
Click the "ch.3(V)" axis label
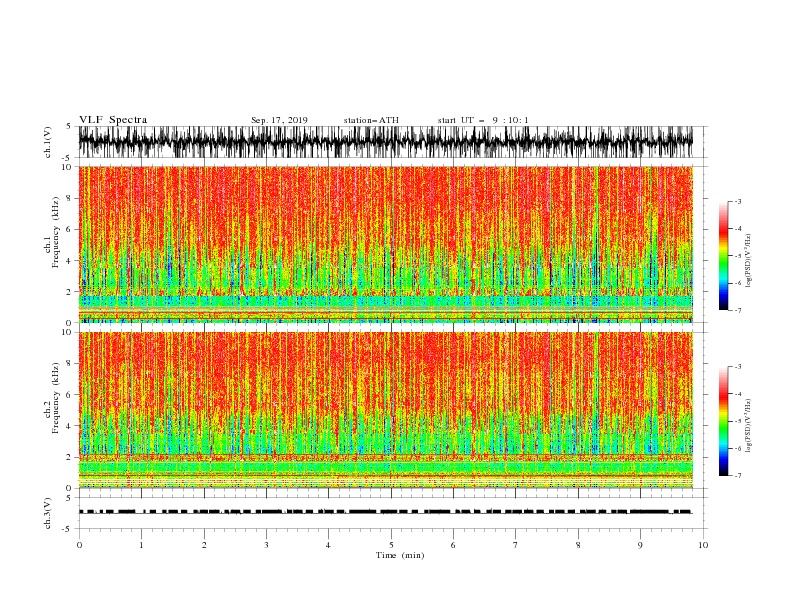pyautogui.click(x=48, y=513)
